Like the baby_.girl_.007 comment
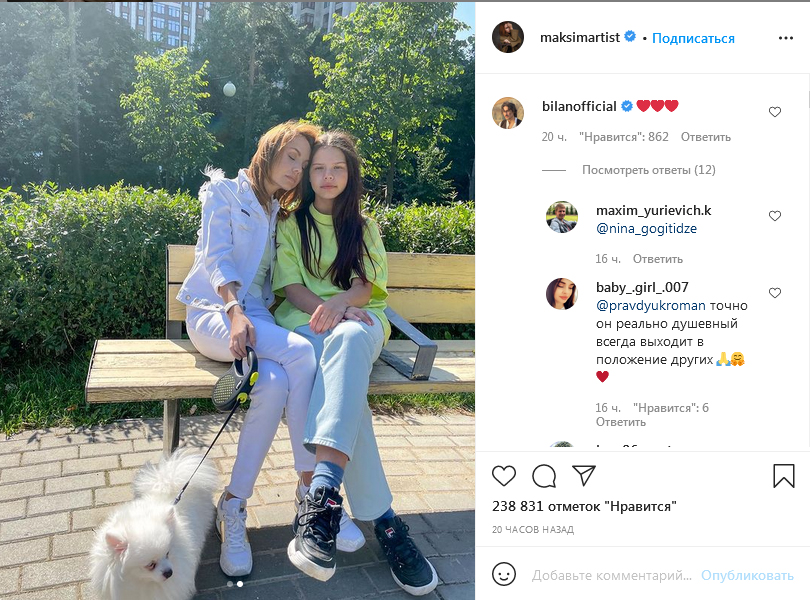This screenshot has height=600, width=810. pos(774,293)
